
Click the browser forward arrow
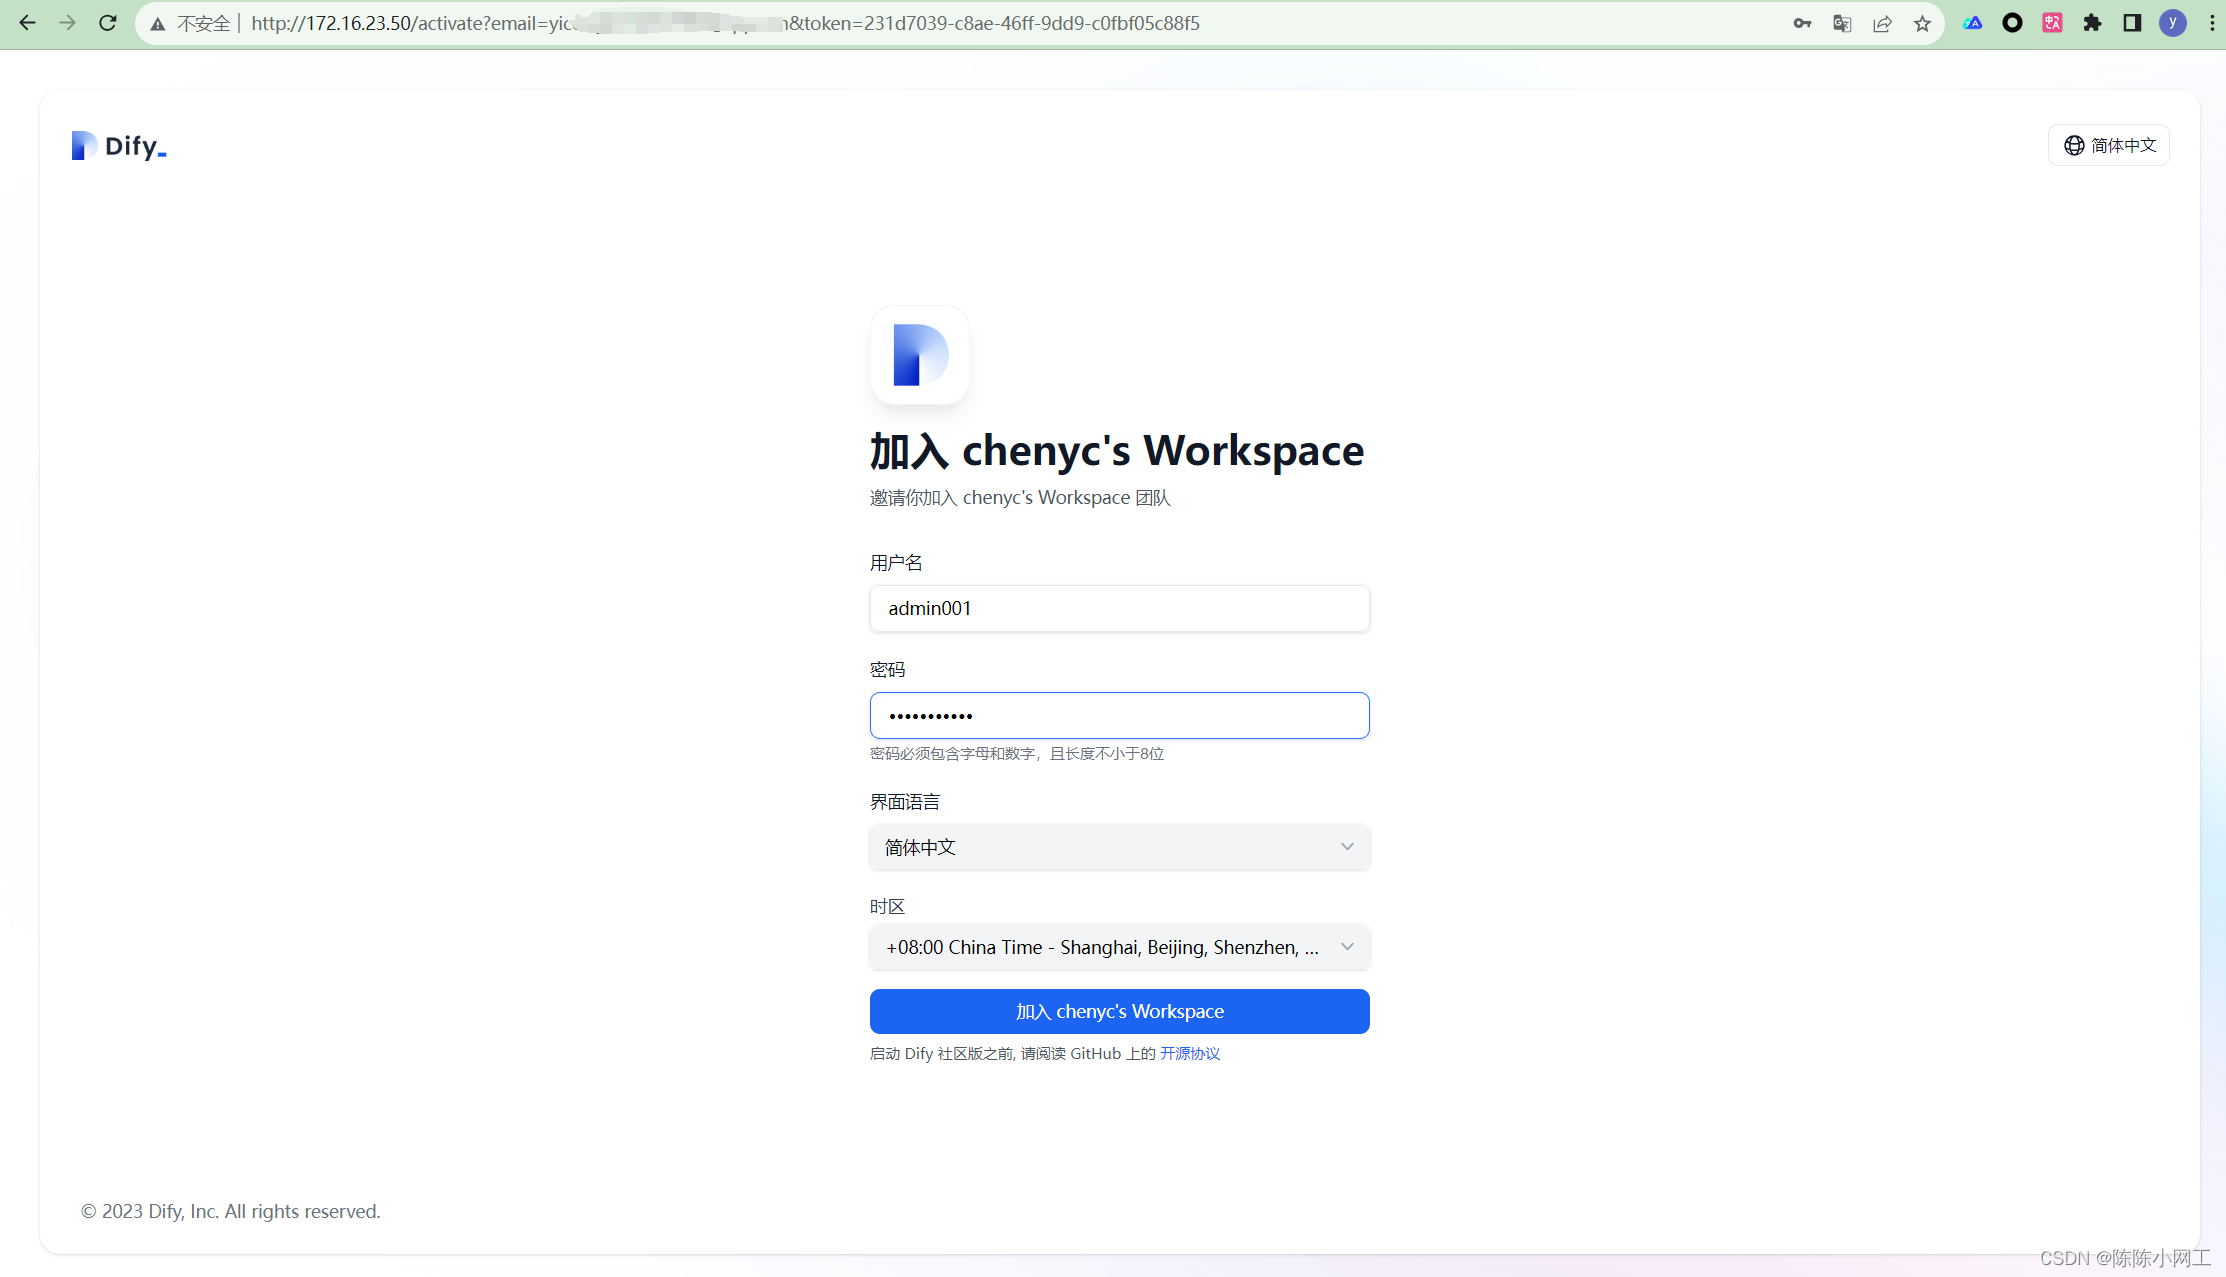(x=67, y=23)
